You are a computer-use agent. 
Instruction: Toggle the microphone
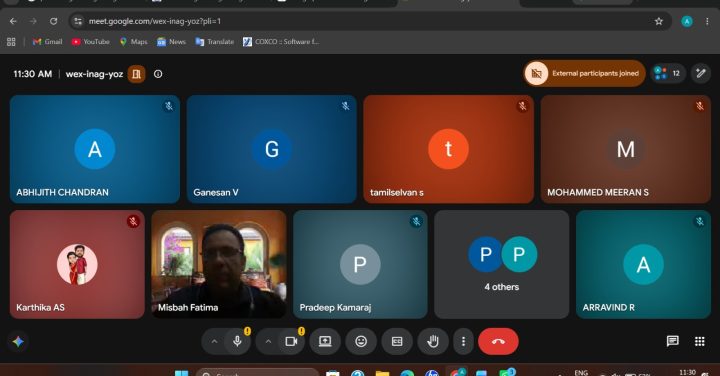click(237, 342)
